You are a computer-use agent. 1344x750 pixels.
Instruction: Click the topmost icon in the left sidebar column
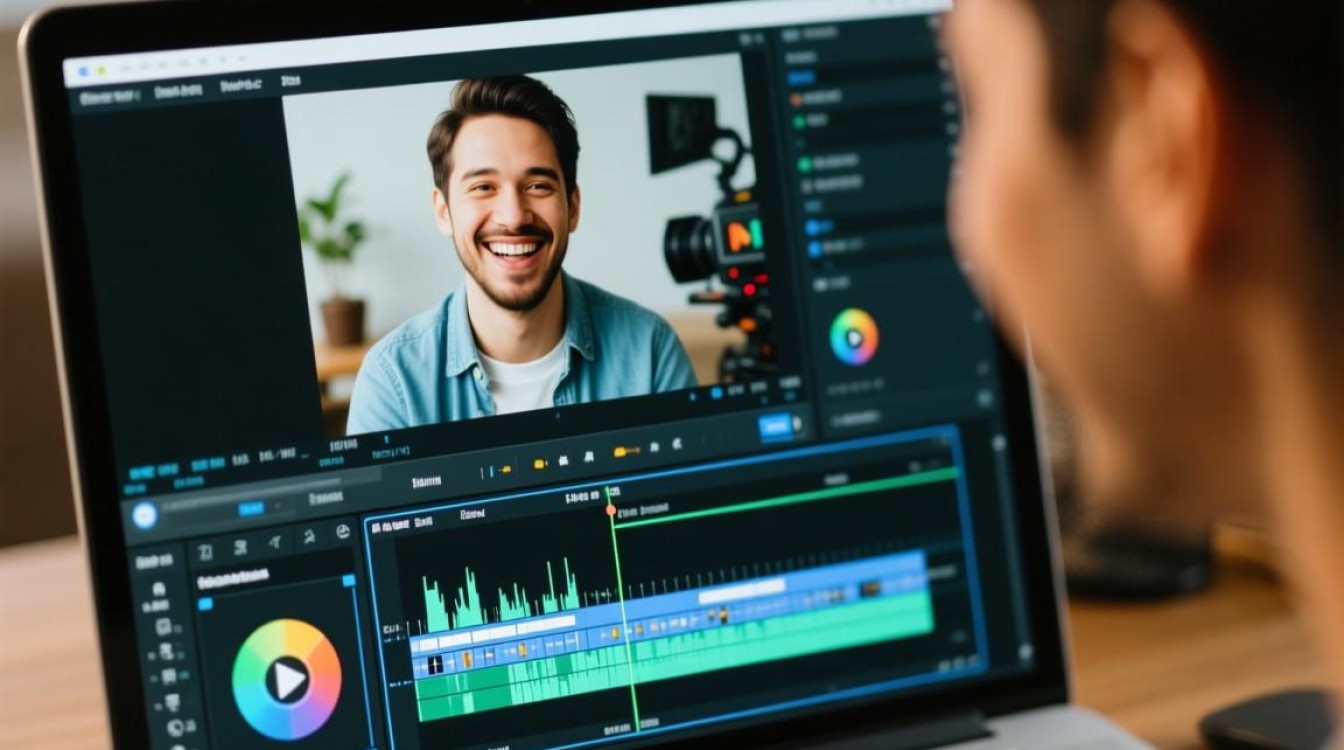pyautogui.click(x=161, y=587)
